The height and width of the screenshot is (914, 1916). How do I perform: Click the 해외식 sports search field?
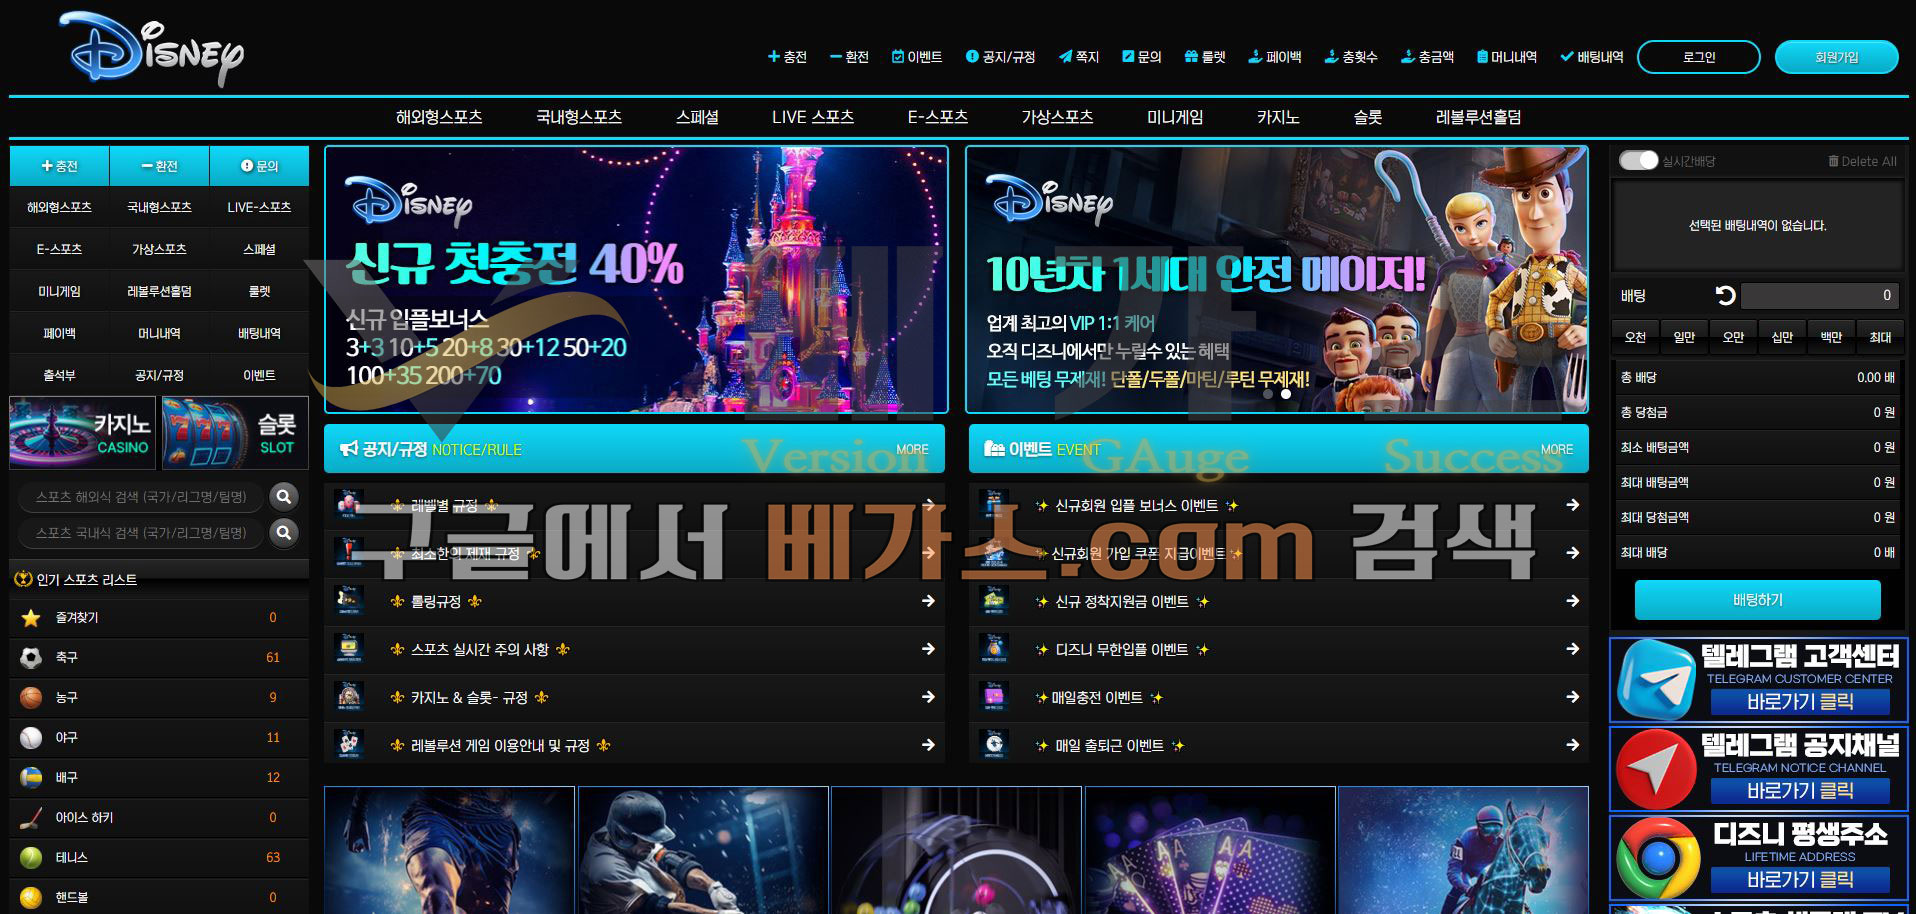click(140, 496)
